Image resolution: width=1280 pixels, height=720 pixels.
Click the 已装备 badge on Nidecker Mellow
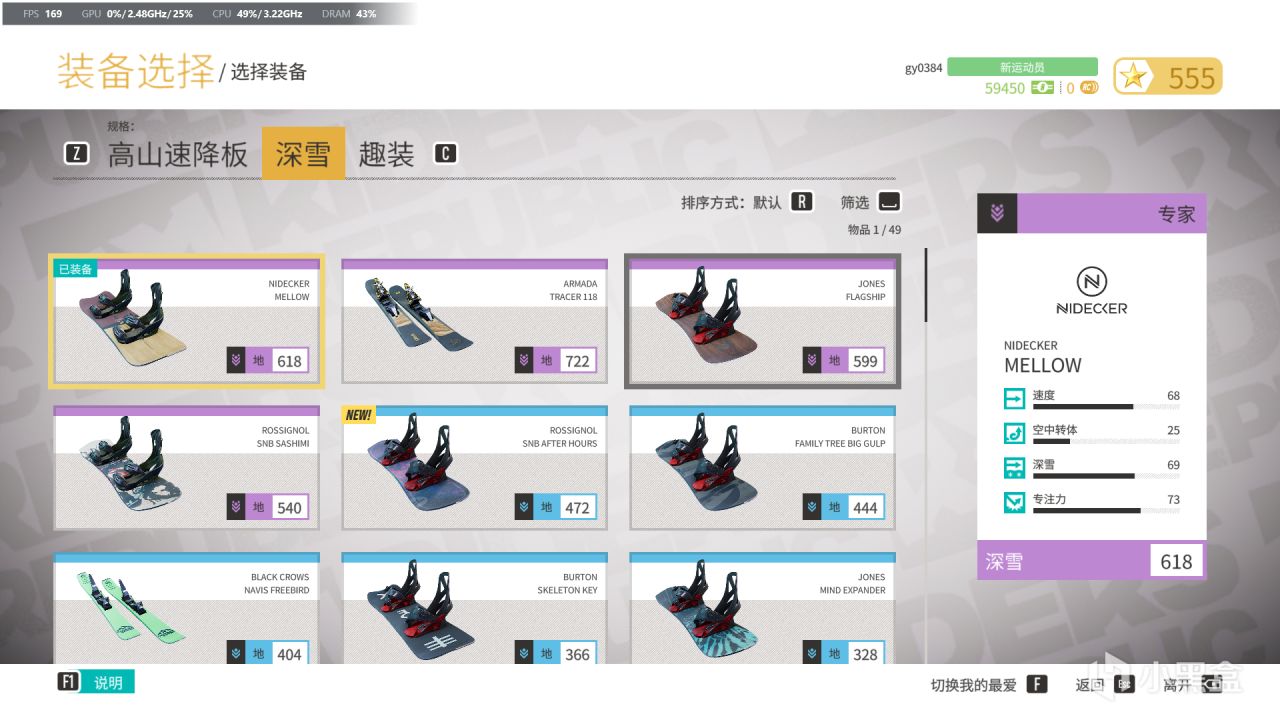[76, 269]
